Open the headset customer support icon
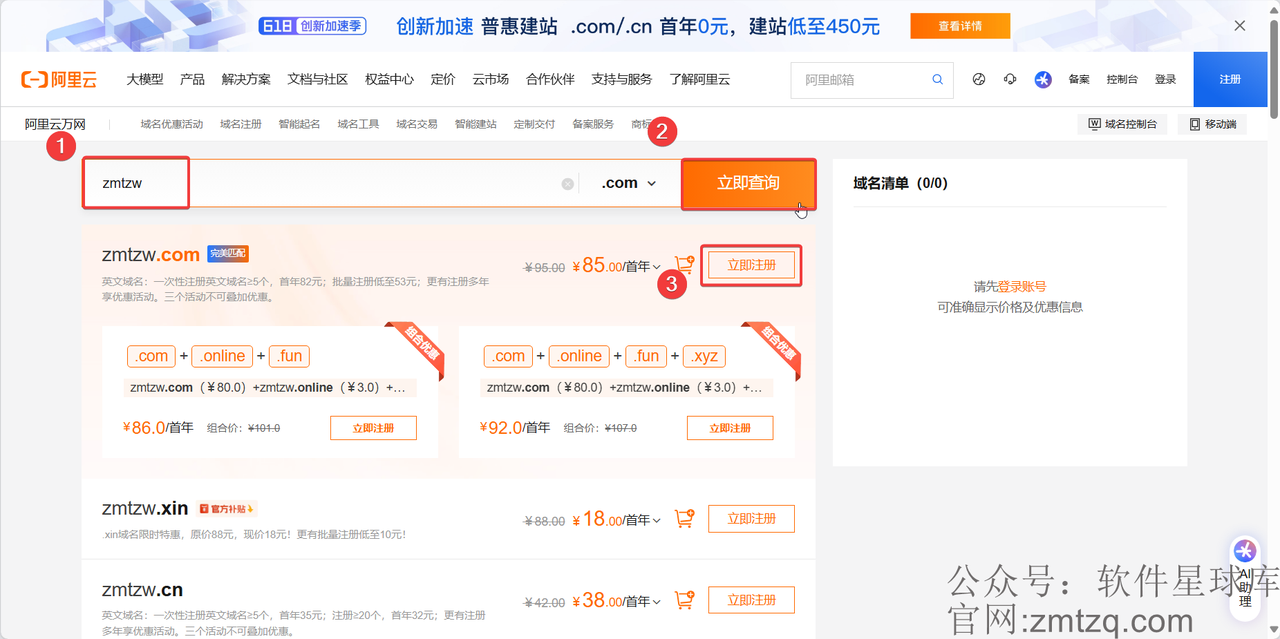 tap(1010, 79)
